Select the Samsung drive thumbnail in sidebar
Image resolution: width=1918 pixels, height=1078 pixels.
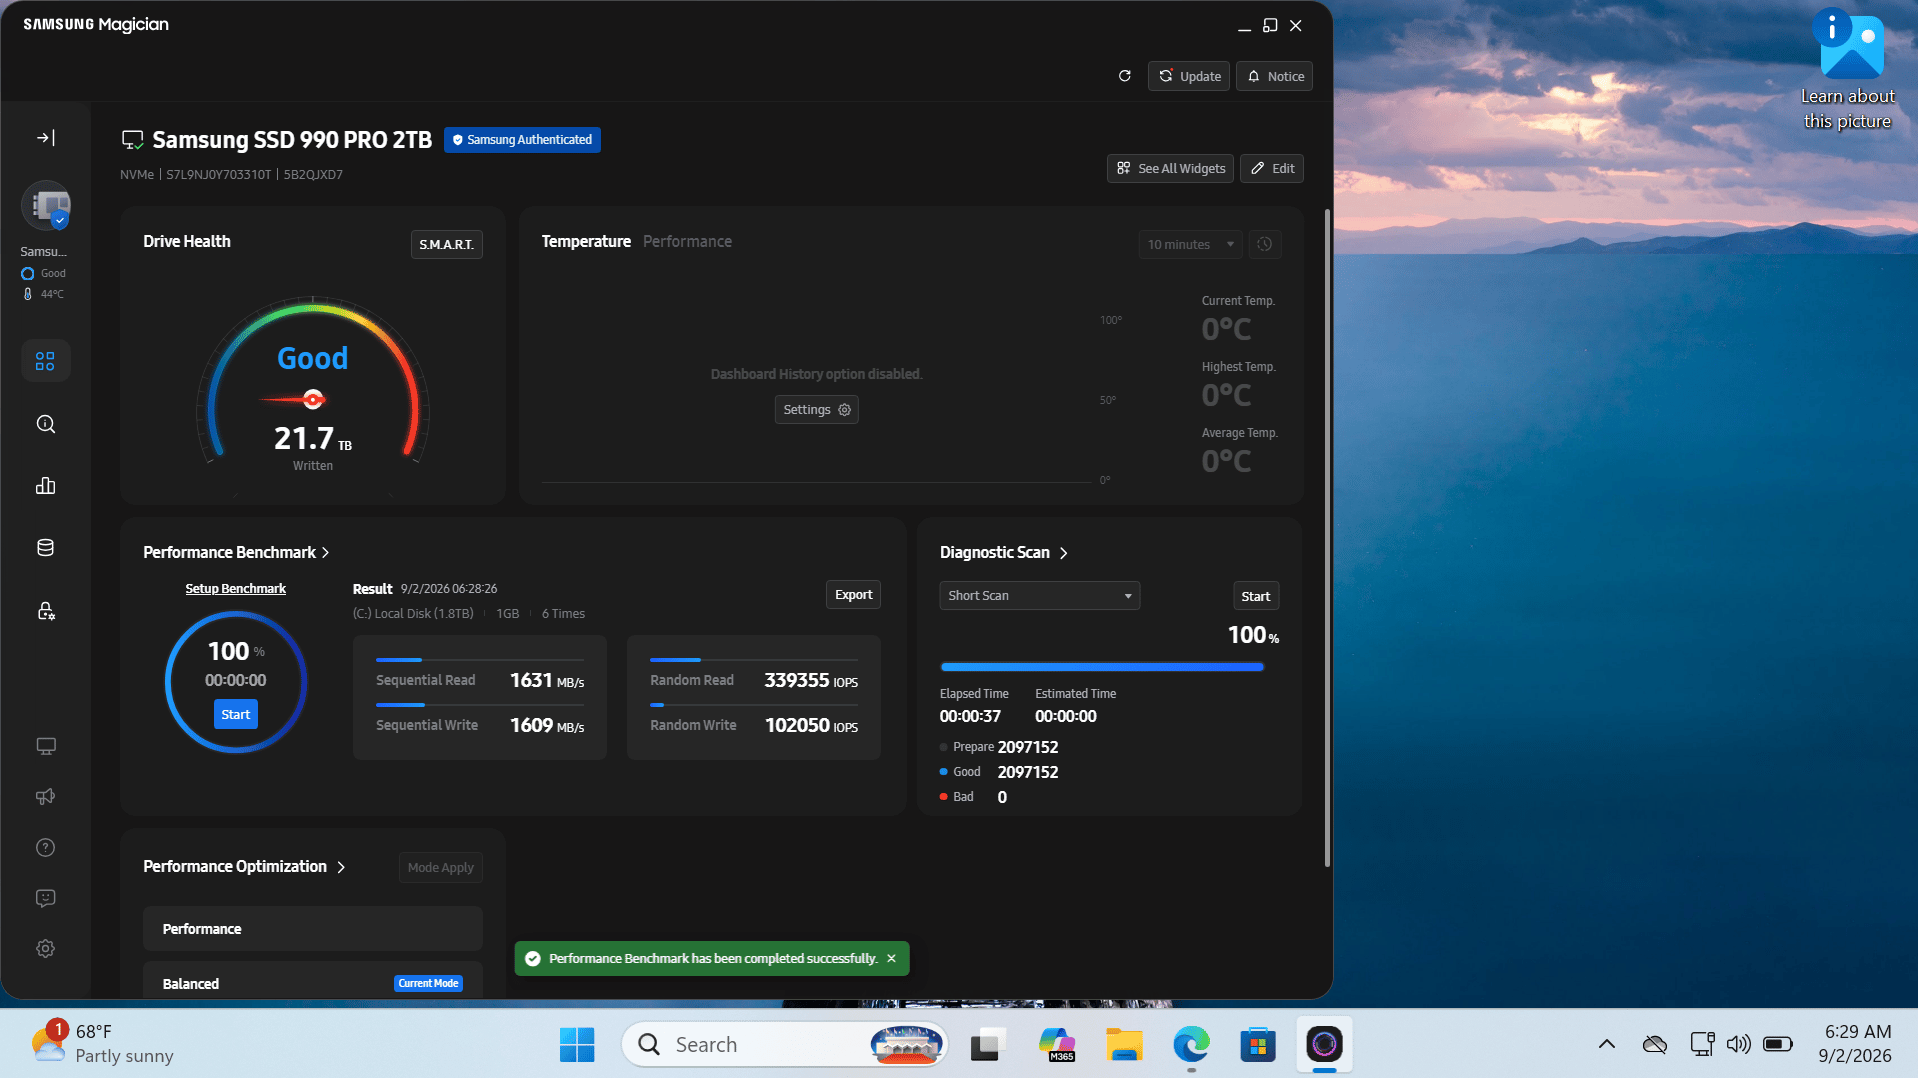tap(46, 206)
